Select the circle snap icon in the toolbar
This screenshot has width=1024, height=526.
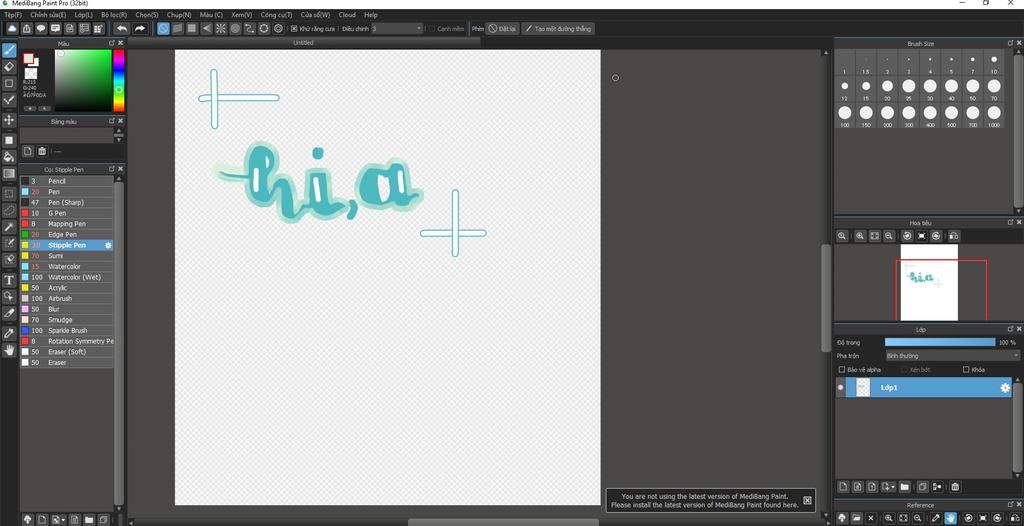tap(235, 28)
